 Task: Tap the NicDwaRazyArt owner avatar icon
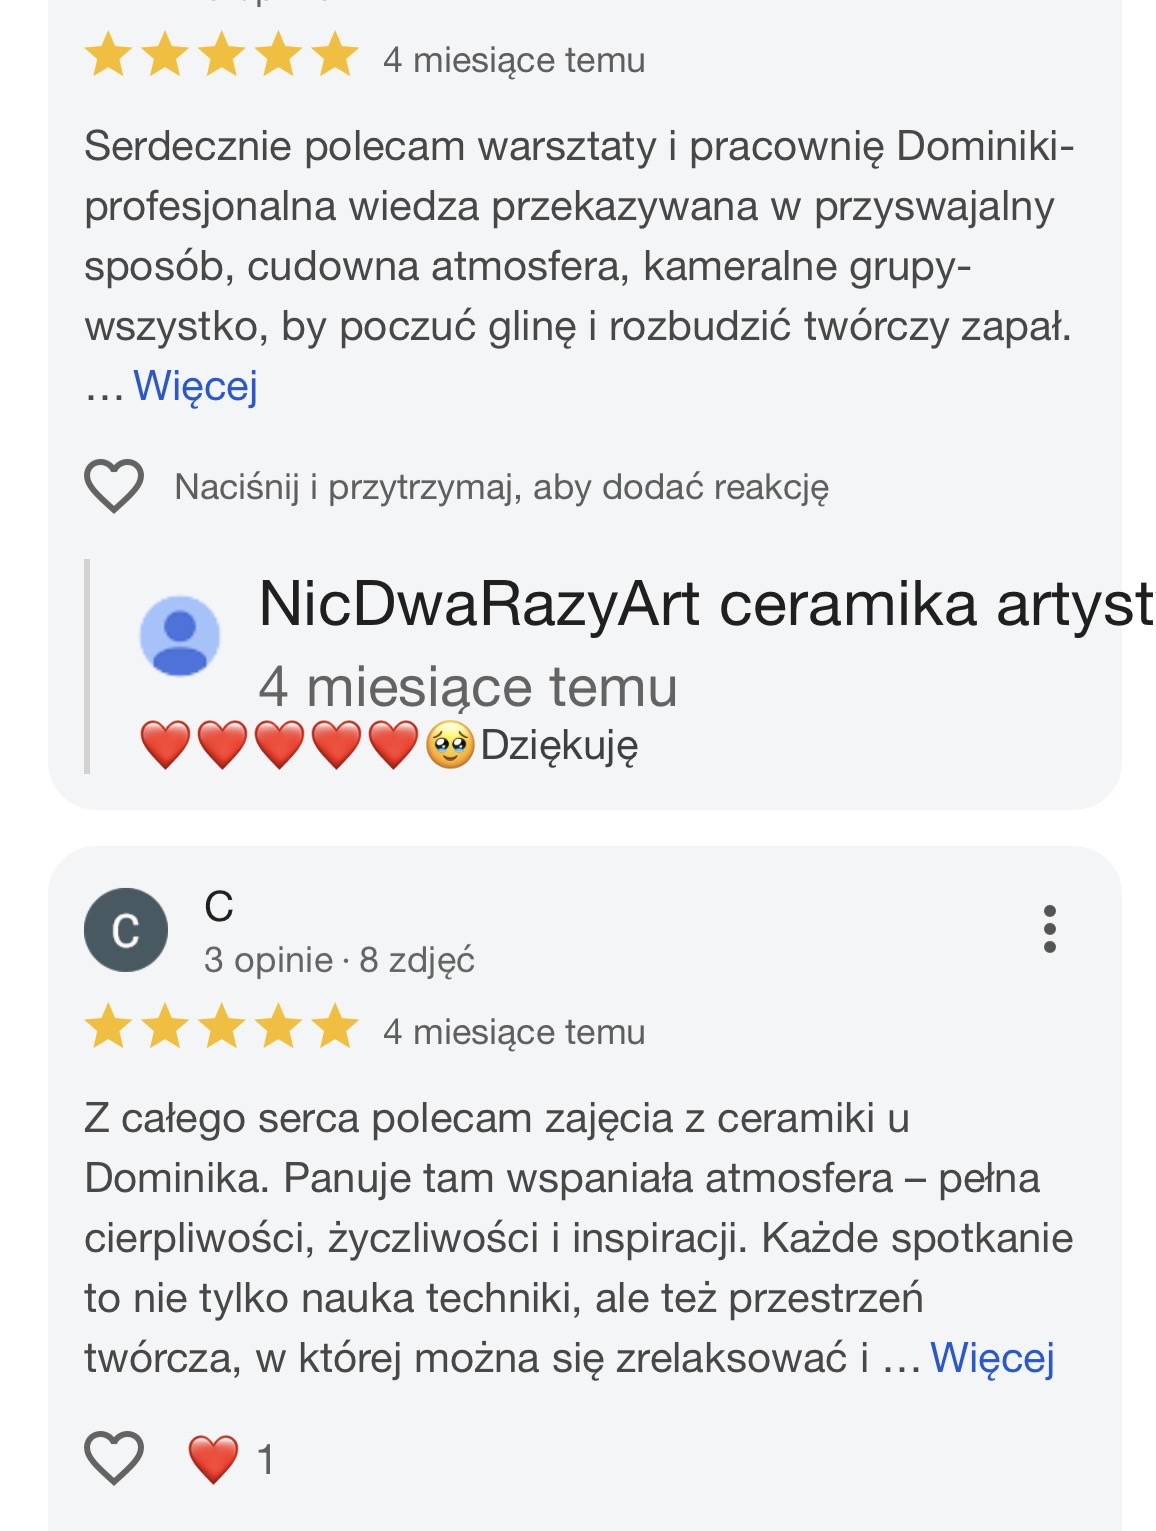(180, 636)
